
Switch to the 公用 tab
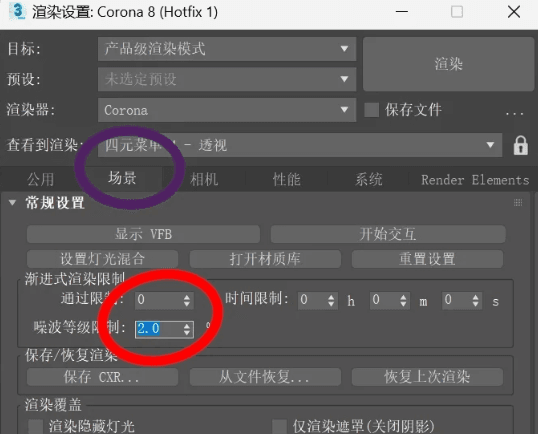click(x=40, y=179)
